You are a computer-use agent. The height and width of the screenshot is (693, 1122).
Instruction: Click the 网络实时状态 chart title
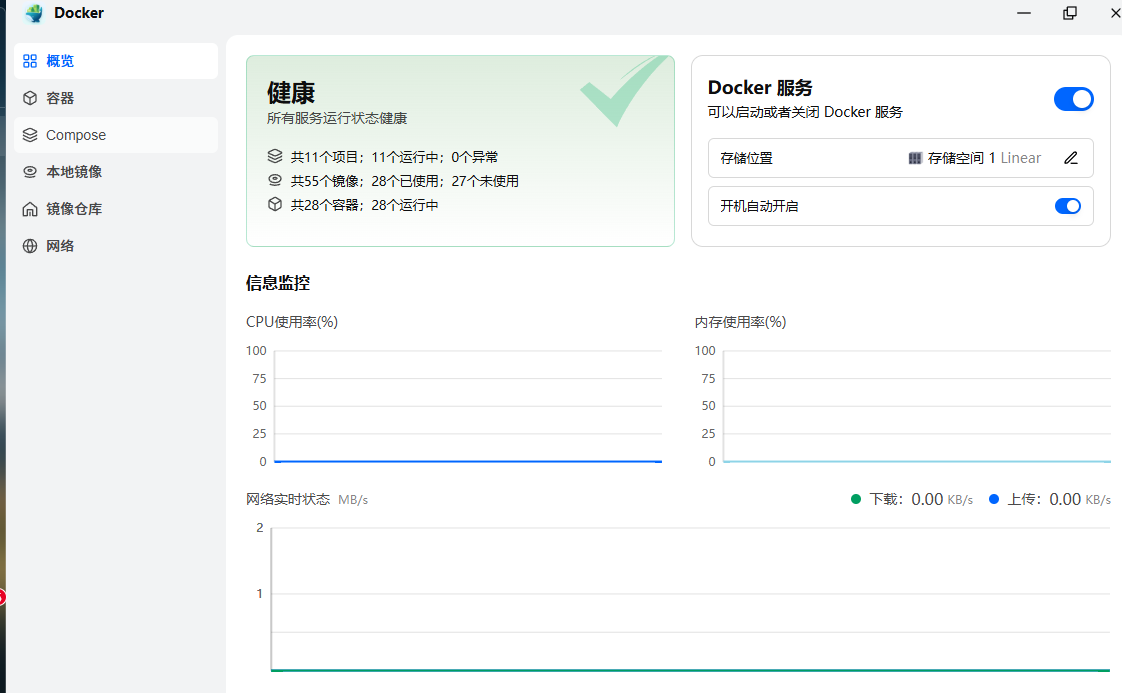[x=288, y=499]
